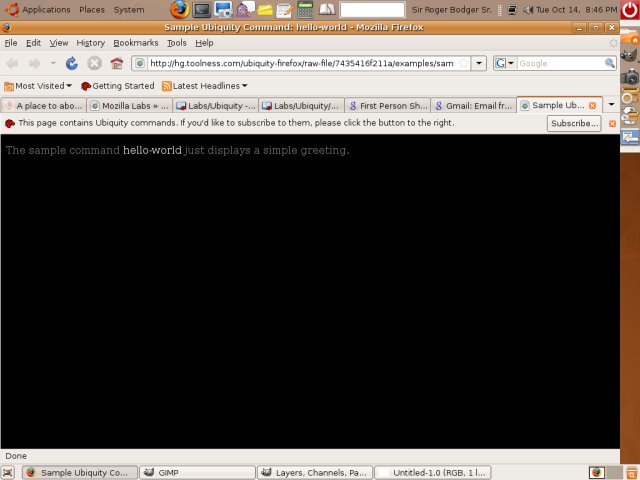Reload the current page
Screen dimensions: 640x480
click(x=72, y=63)
